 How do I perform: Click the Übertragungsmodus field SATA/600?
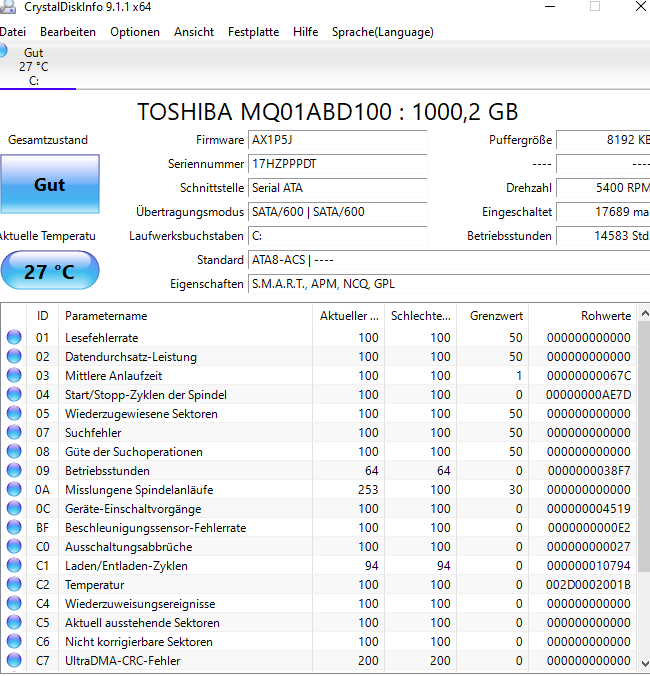(338, 212)
